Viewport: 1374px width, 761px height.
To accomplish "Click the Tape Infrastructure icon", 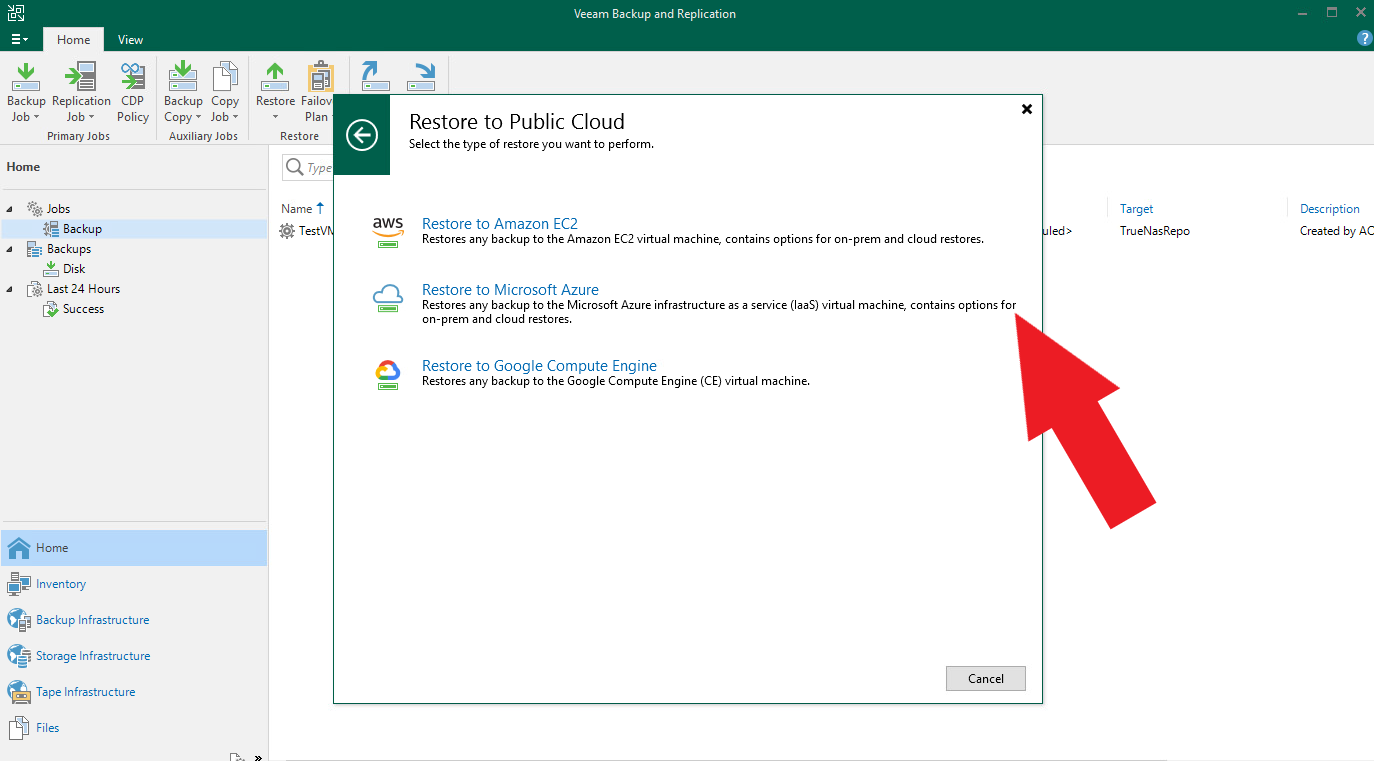I will 18,692.
